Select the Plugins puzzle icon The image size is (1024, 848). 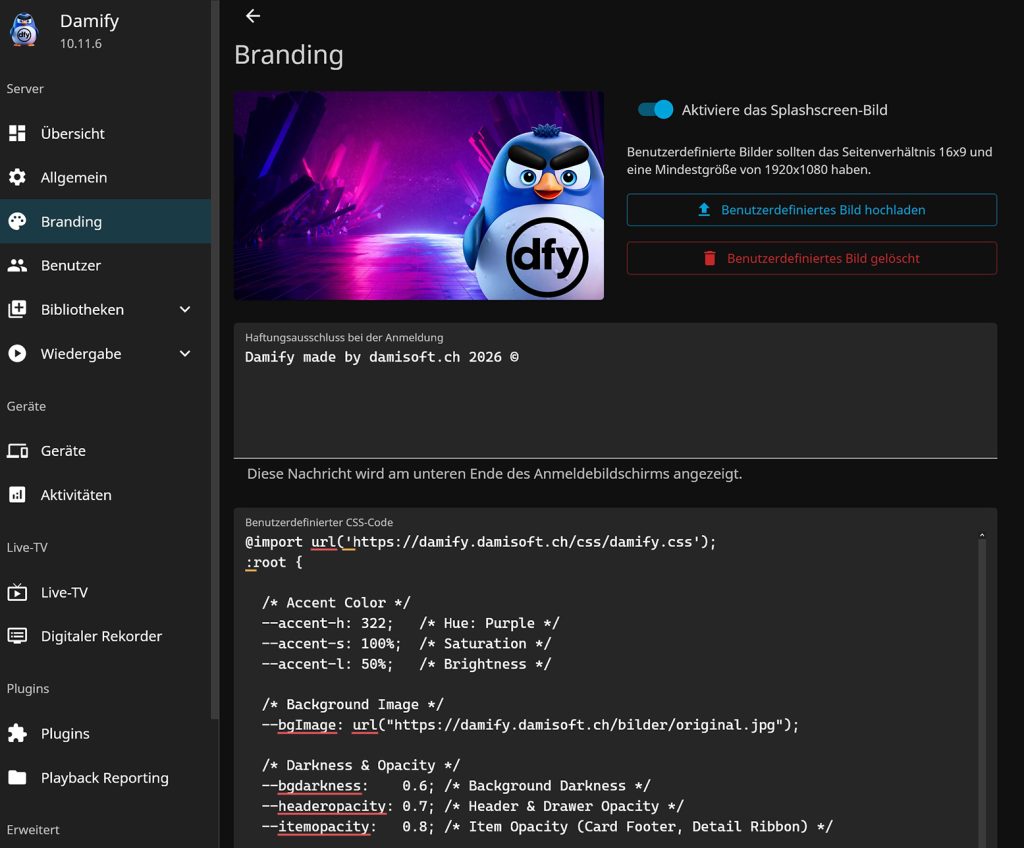tap(17, 733)
